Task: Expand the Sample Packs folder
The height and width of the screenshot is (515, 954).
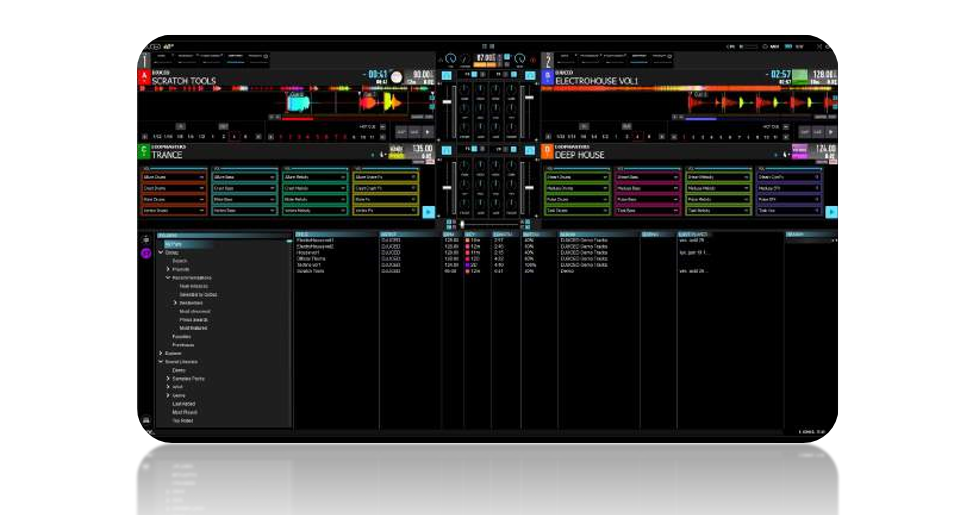Action: 168,379
